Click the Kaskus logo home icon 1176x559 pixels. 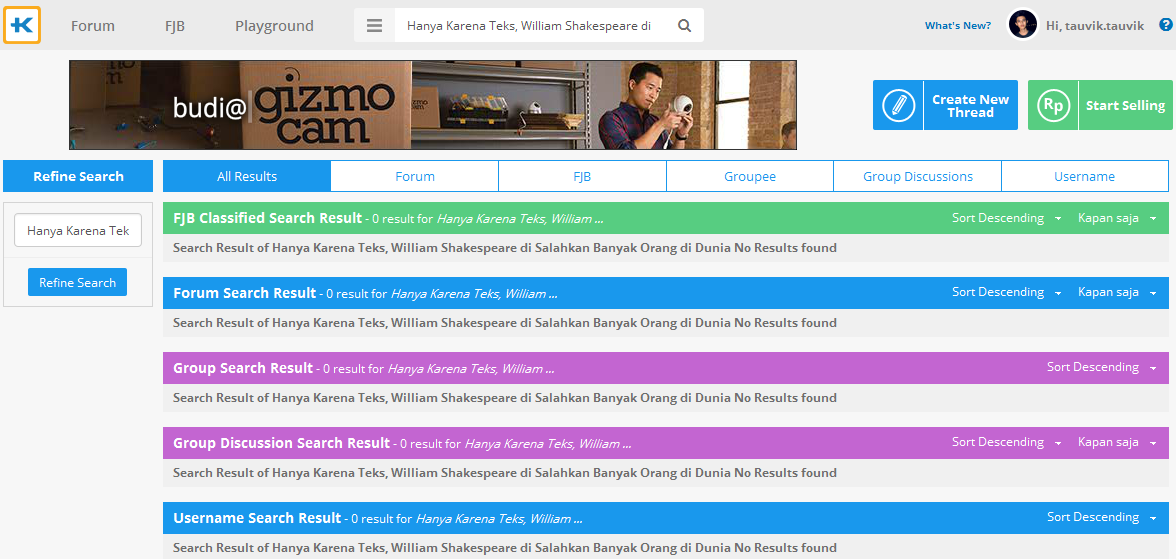point(22,26)
